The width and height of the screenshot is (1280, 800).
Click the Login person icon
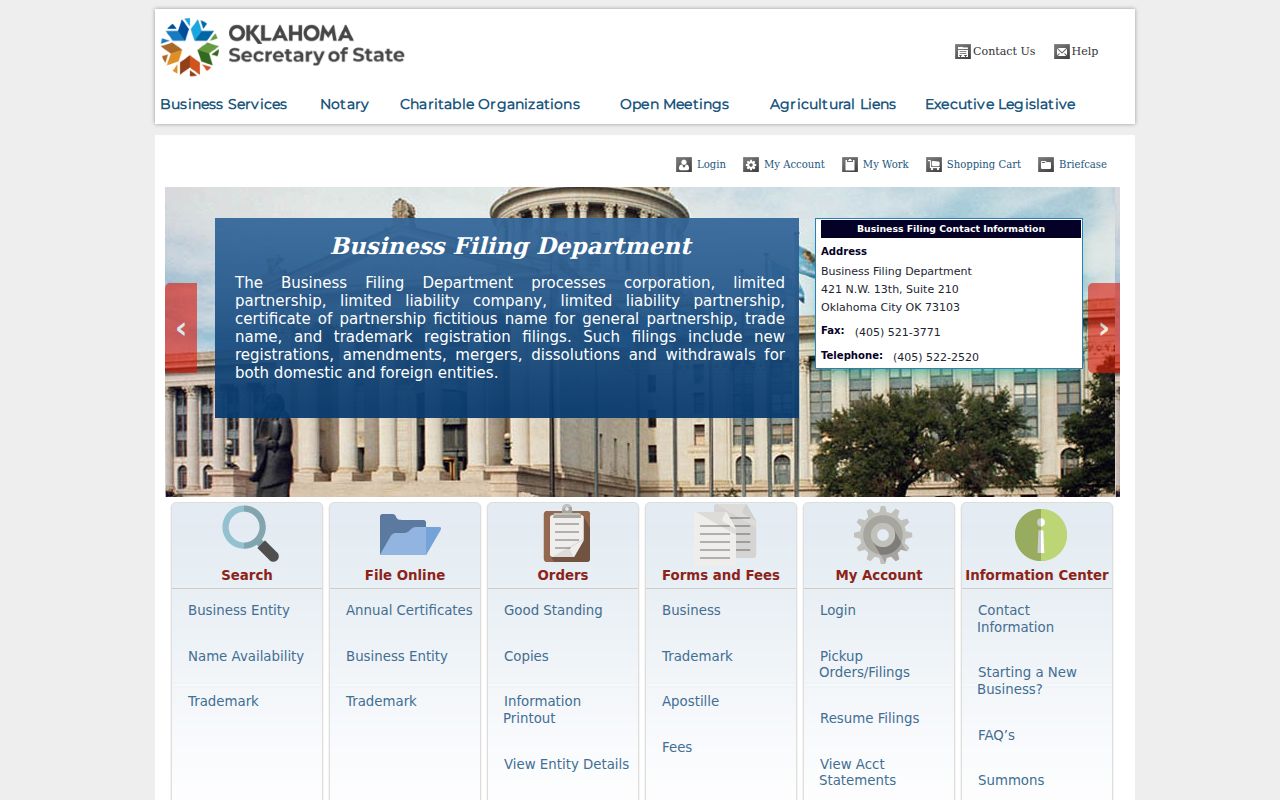pos(684,165)
